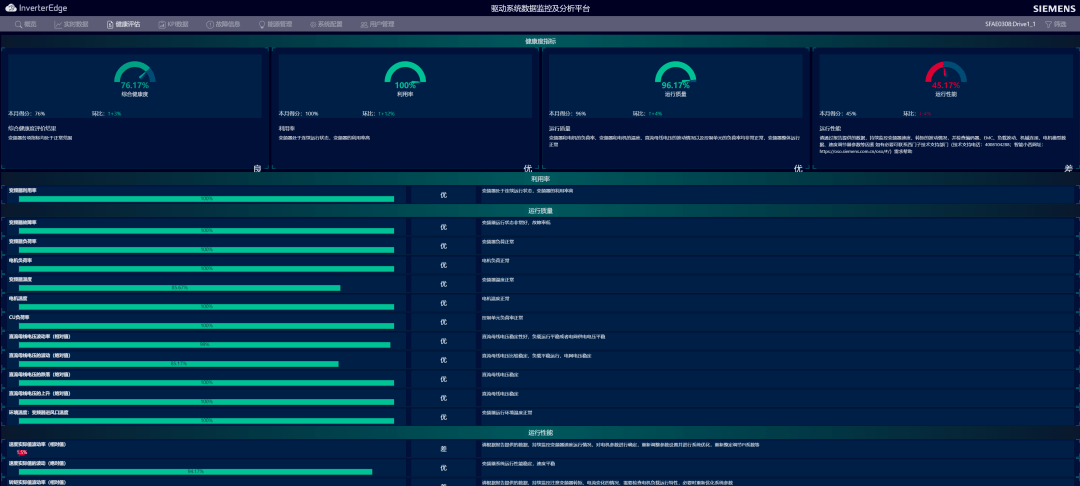Image resolution: width=1080 pixels, height=486 pixels.
Task: Open the 健康评估 tab
Action: point(123,24)
